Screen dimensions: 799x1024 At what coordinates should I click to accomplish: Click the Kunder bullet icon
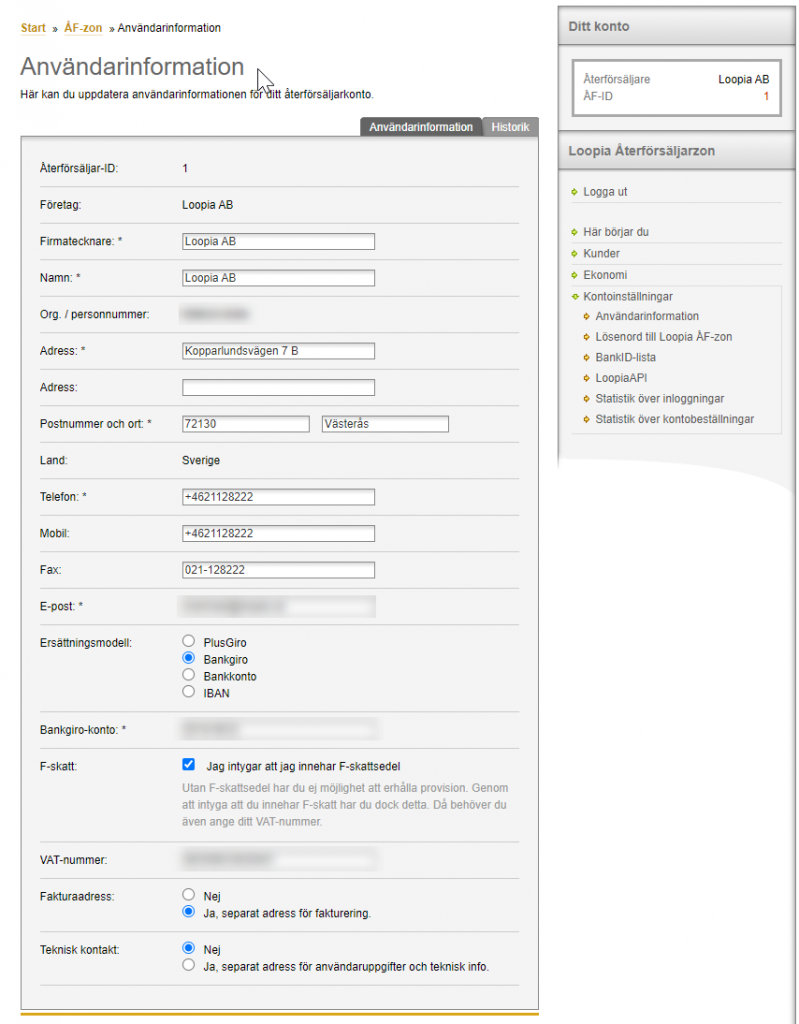[x=574, y=253]
